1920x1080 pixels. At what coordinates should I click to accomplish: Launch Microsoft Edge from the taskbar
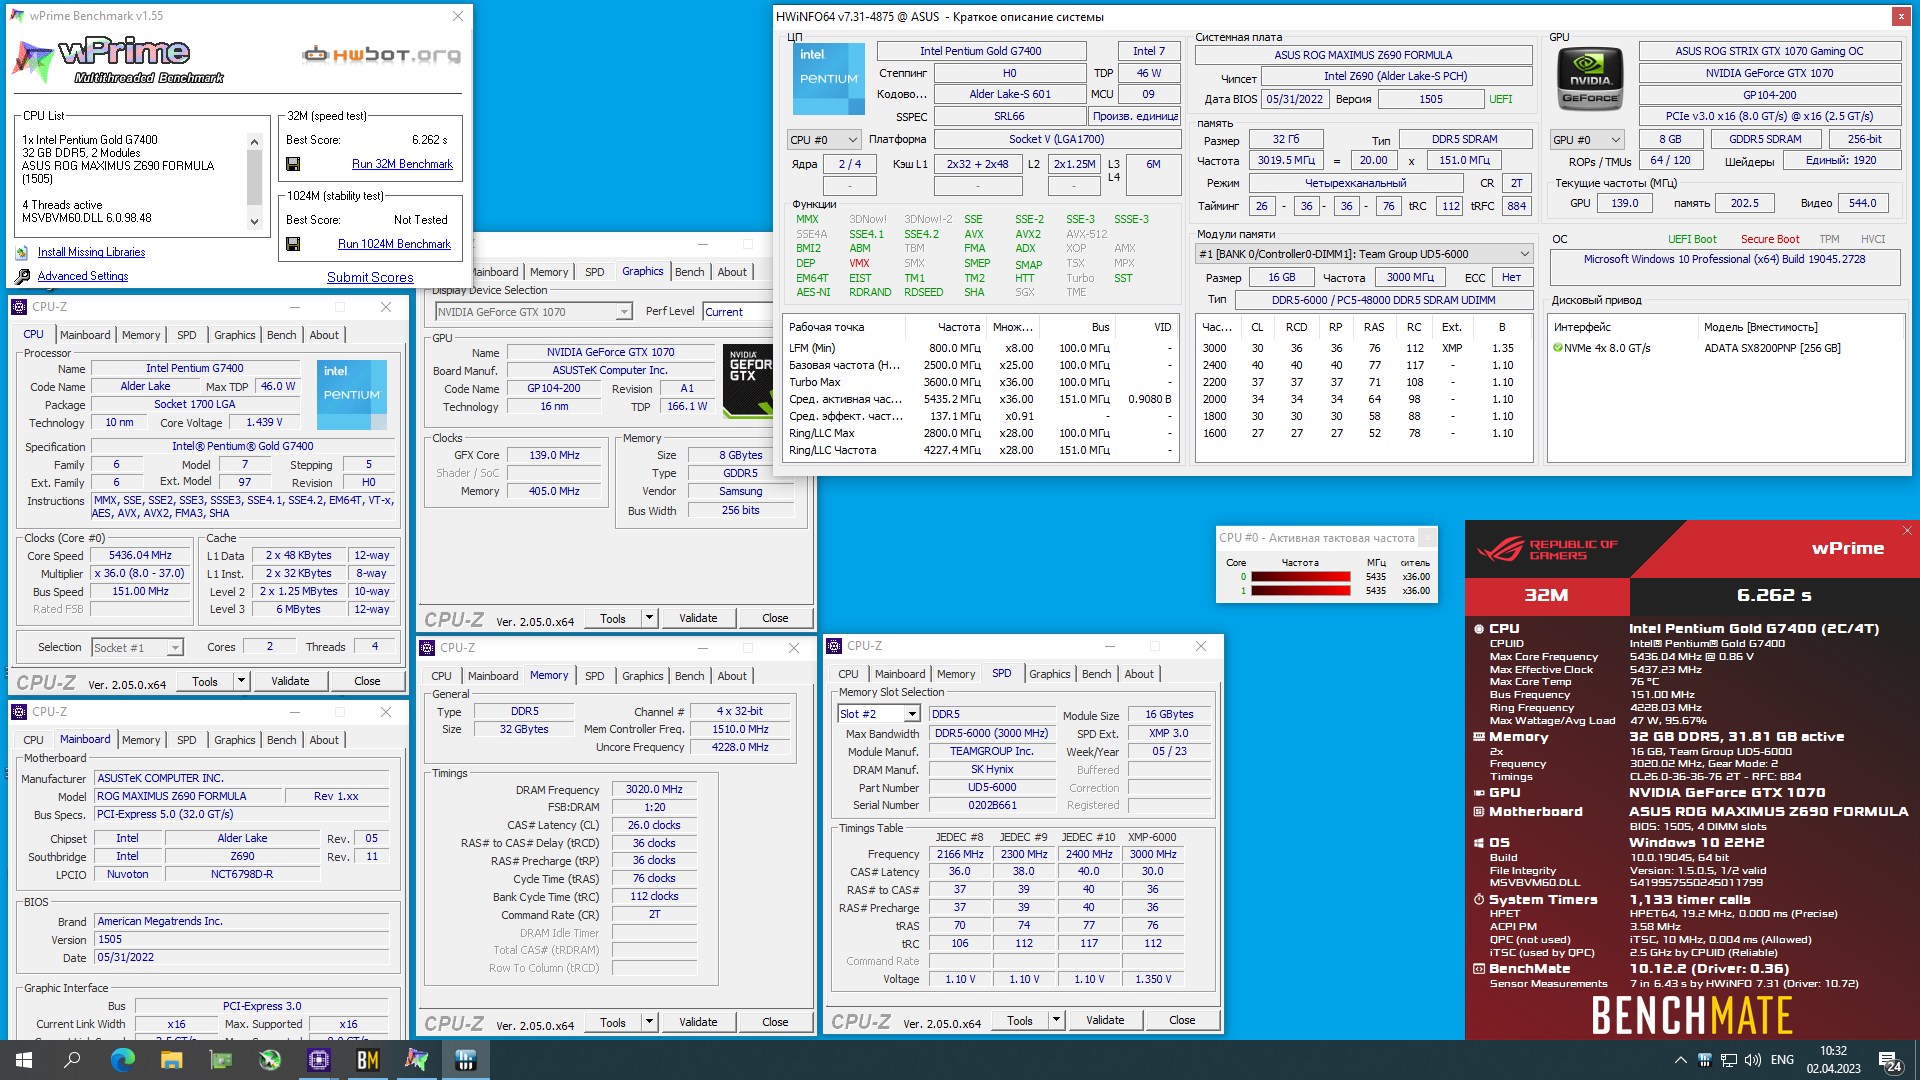pyautogui.click(x=122, y=1060)
